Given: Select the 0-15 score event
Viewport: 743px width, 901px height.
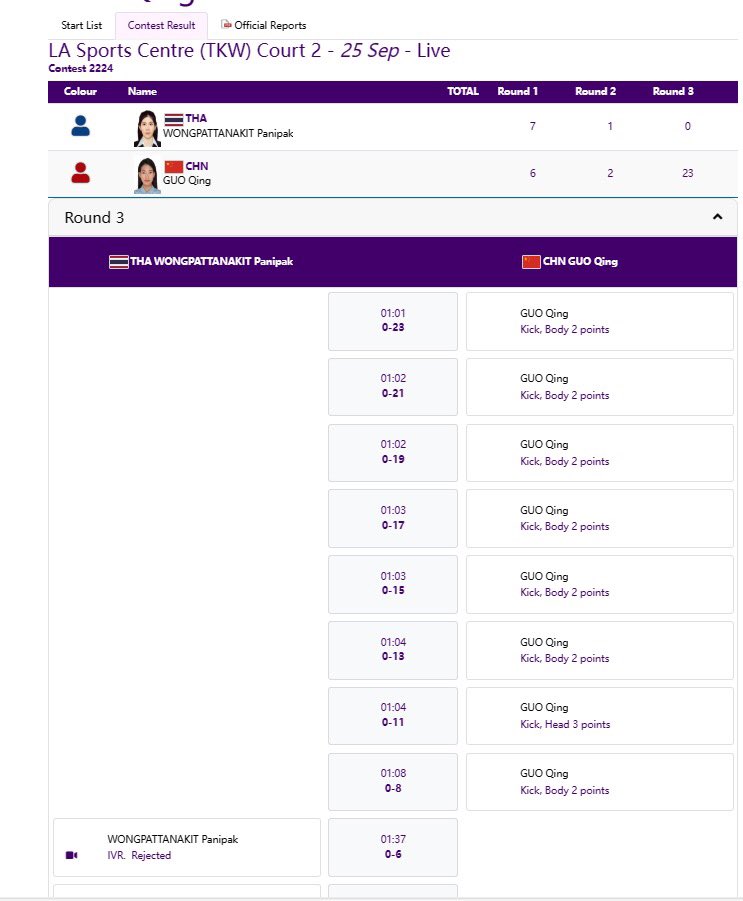Looking at the screenshot, I should coord(393,584).
